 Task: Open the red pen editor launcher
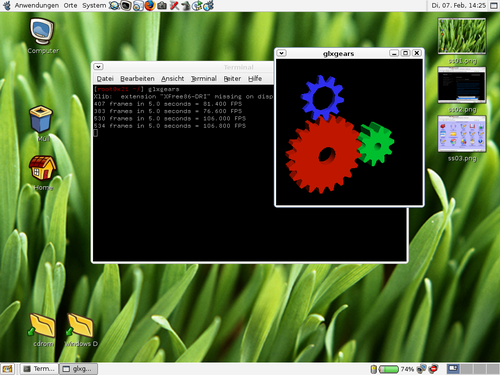(174, 5)
